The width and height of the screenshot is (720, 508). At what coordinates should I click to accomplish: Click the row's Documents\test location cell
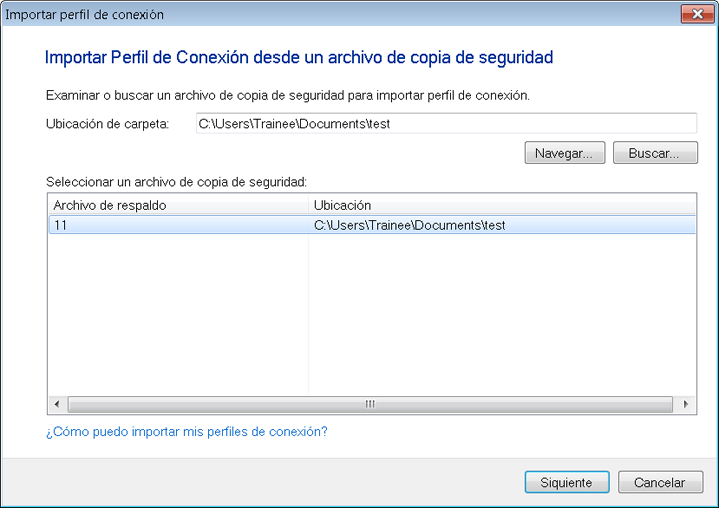coord(409,226)
